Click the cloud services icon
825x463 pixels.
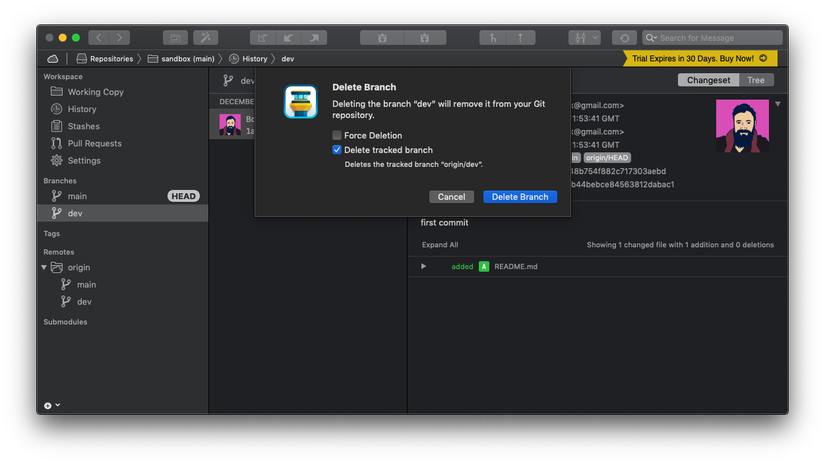[53, 59]
